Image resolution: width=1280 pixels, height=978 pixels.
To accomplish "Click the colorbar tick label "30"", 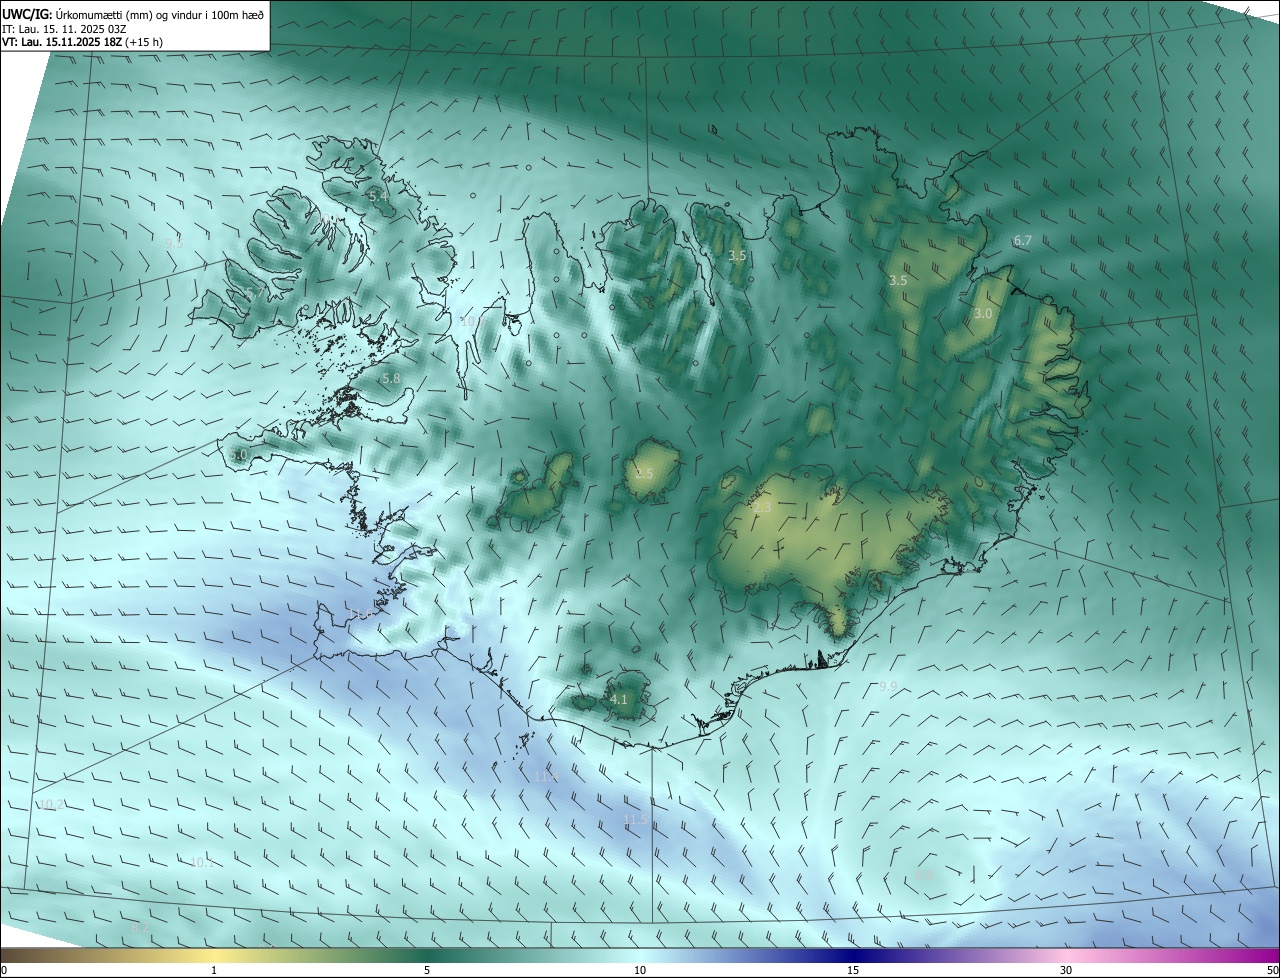I will [x=1066, y=971].
